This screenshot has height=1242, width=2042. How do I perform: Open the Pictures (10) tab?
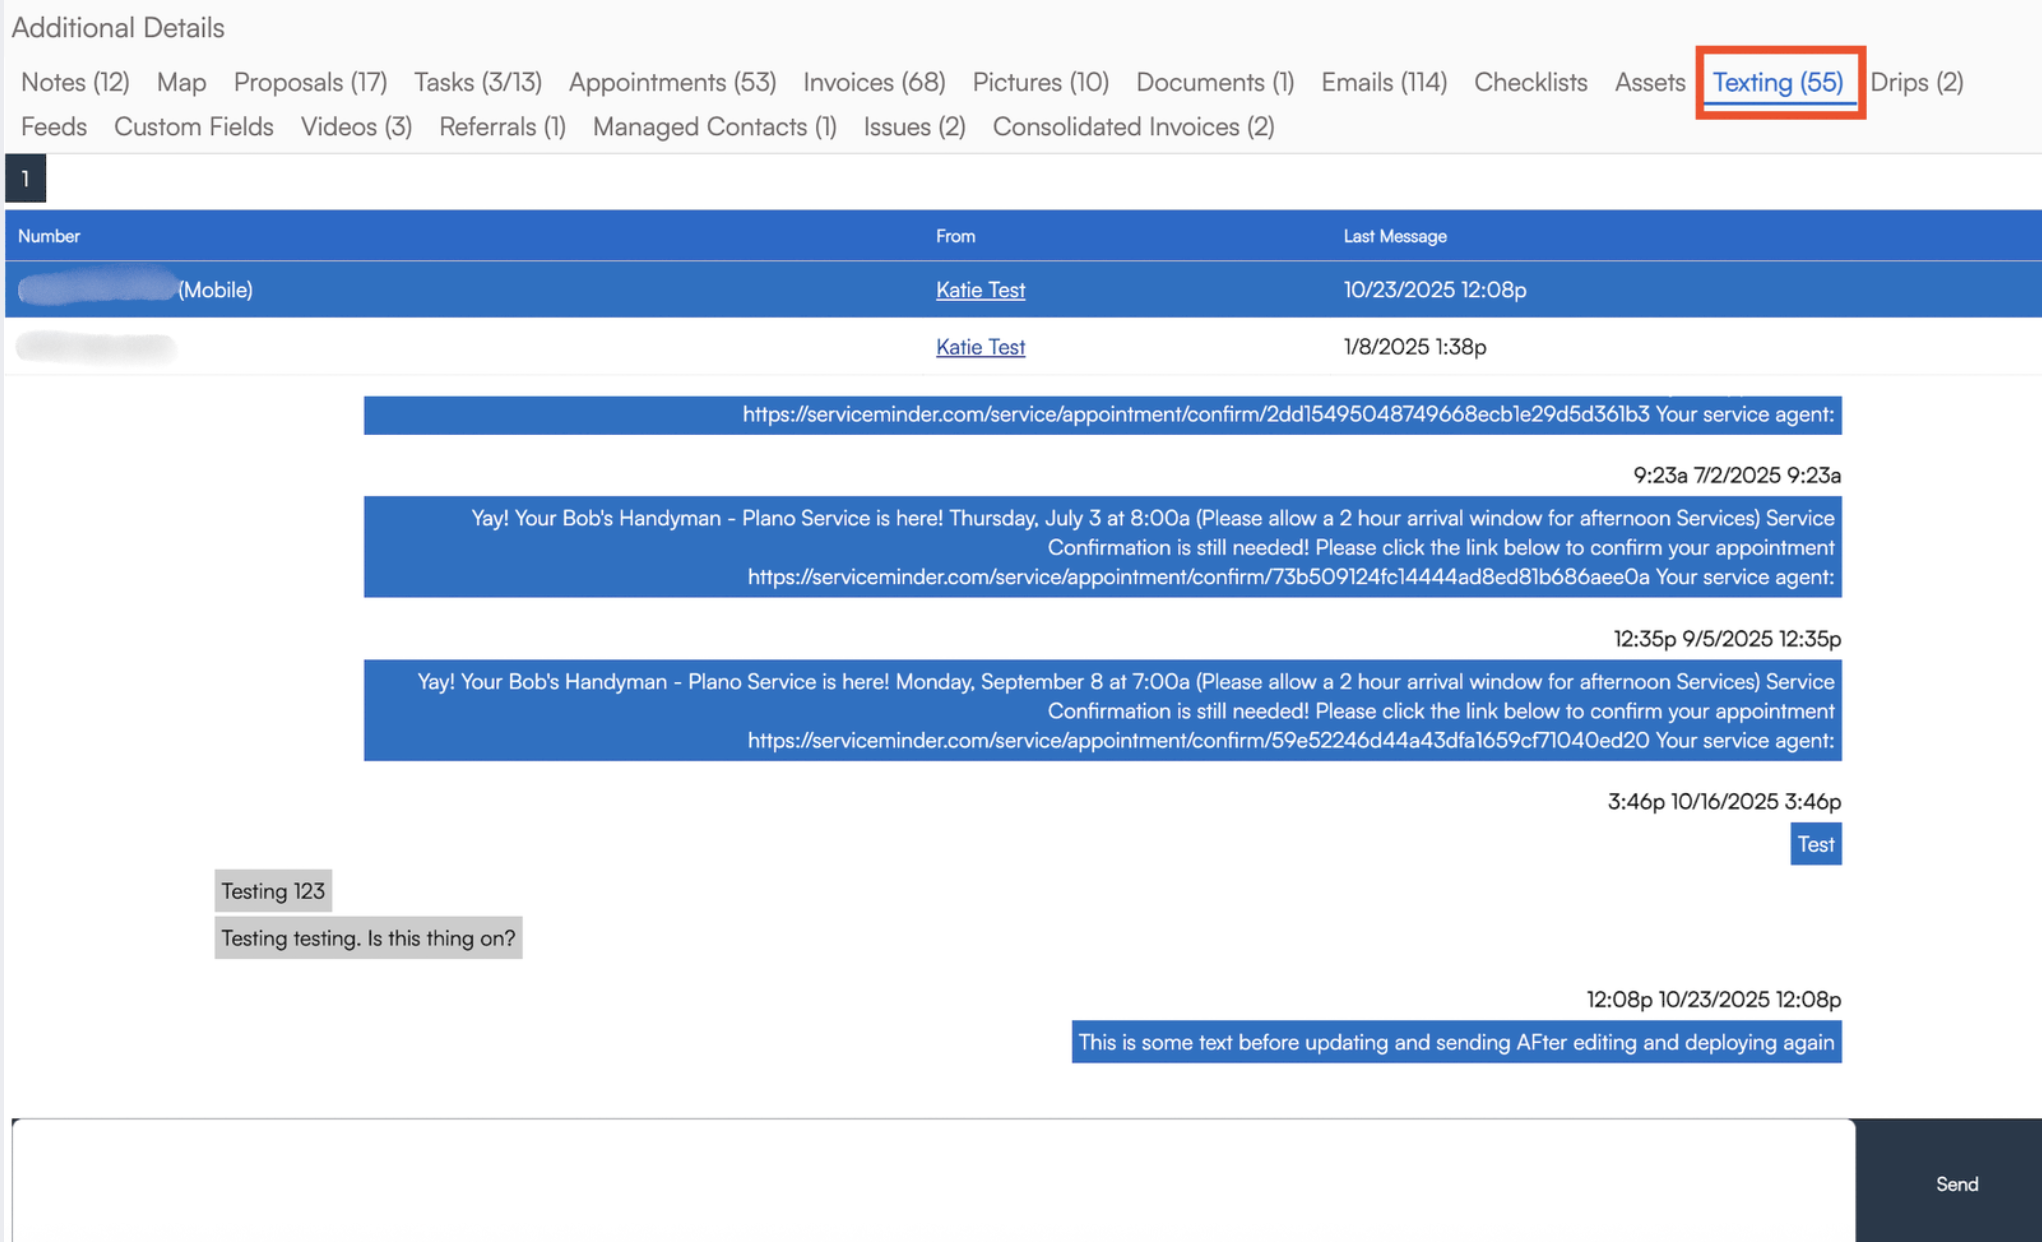[1040, 82]
